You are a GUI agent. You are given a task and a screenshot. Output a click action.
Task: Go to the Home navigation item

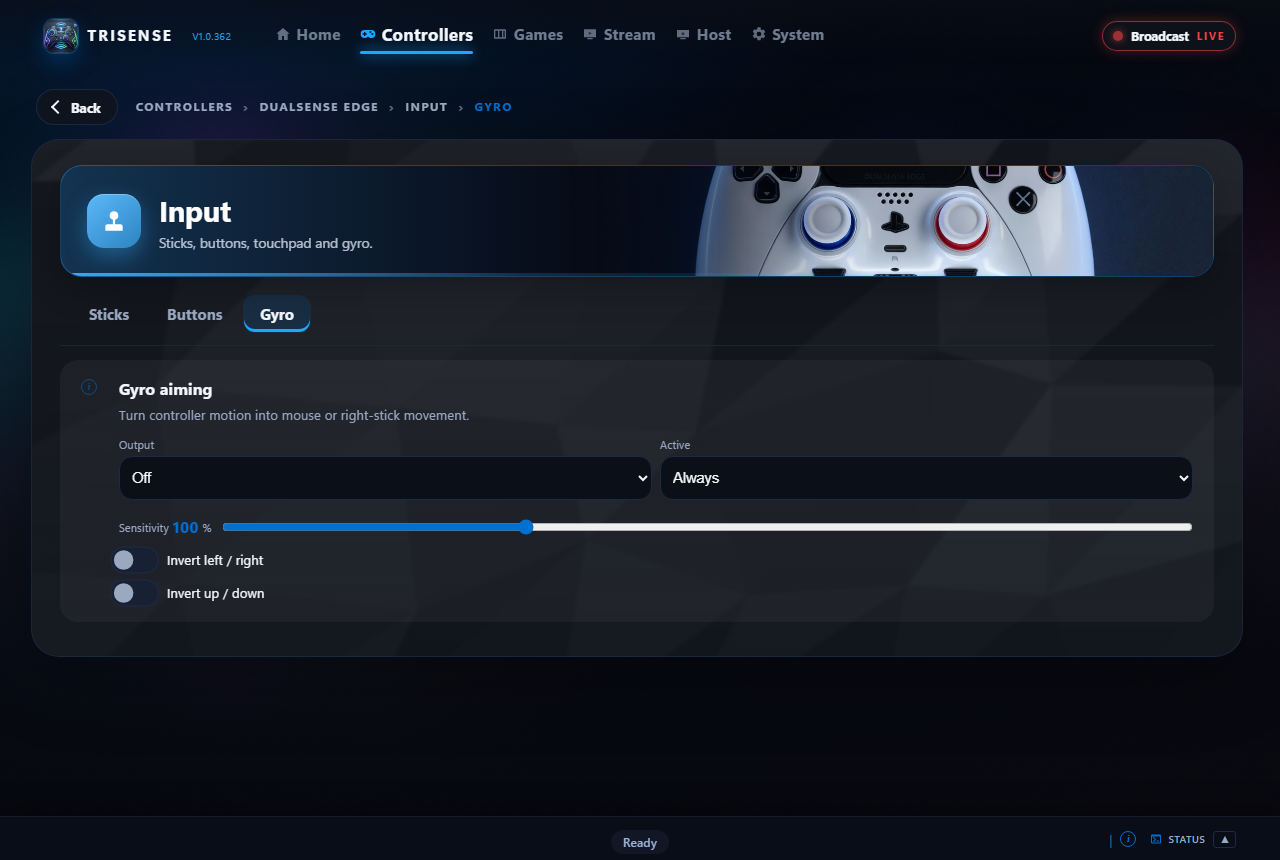(x=308, y=35)
